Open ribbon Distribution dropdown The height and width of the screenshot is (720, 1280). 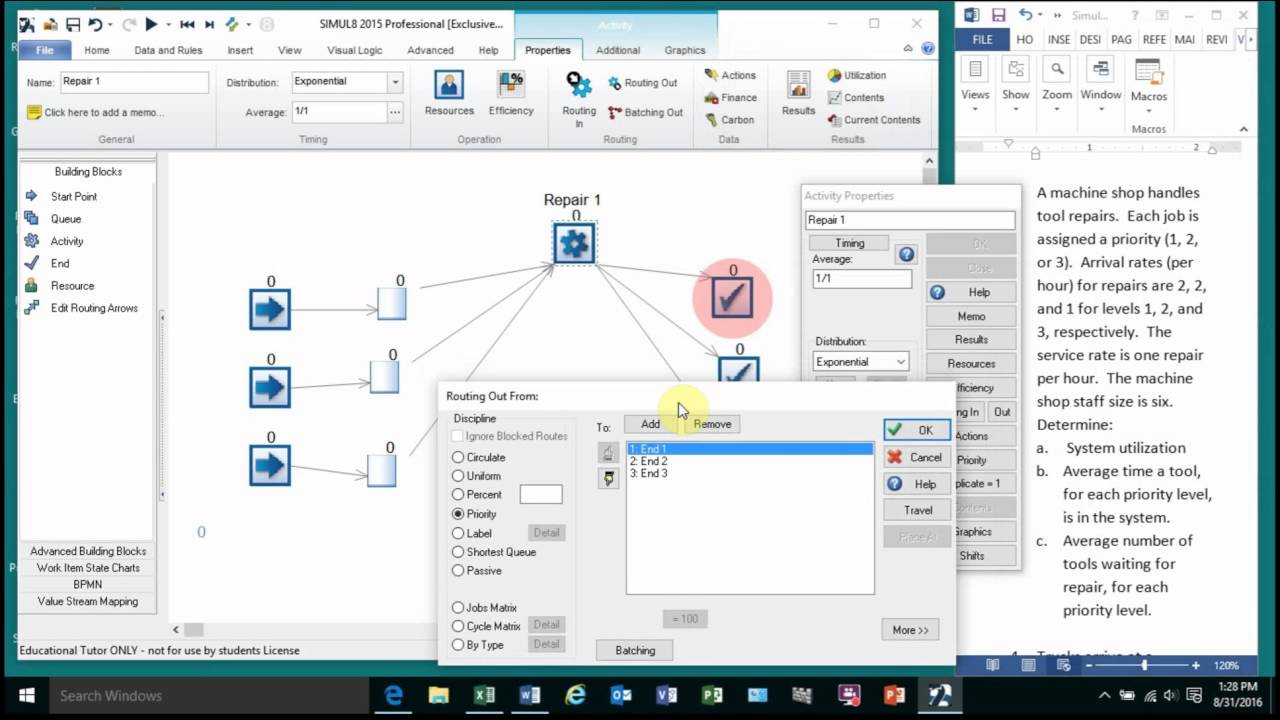[x=395, y=82]
